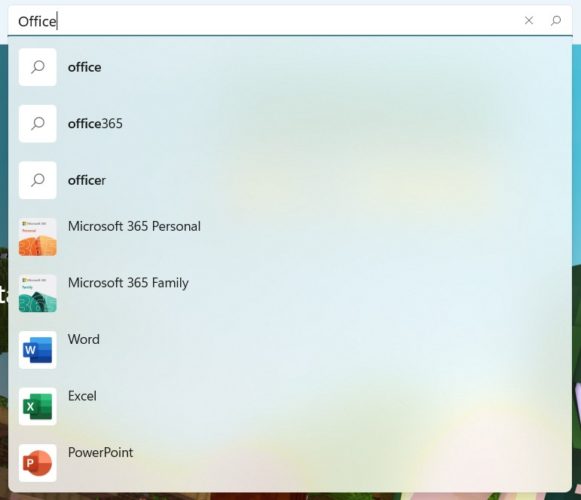Open the Microsoft 365 Personal thumbnail

point(38,237)
